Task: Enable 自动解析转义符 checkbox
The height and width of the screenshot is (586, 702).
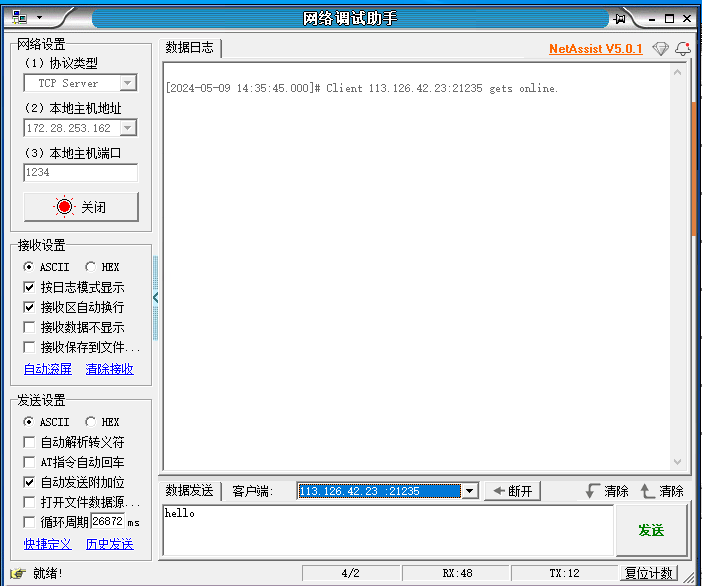Action: click(x=29, y=442)
